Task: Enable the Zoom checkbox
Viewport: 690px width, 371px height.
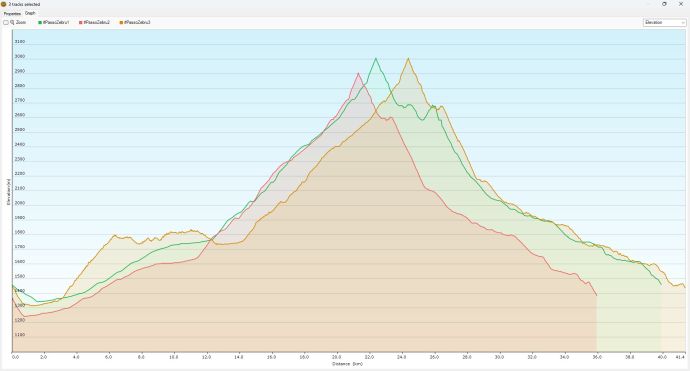Action: click(6, 22)
